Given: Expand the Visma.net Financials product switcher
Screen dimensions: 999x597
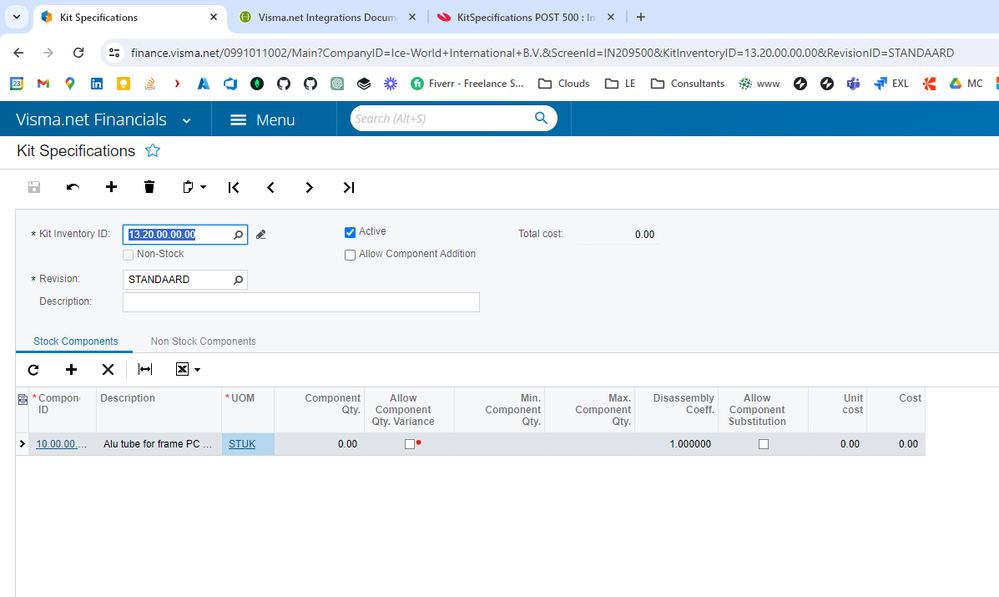Looking at the screenshot, I should coord(187,120).
